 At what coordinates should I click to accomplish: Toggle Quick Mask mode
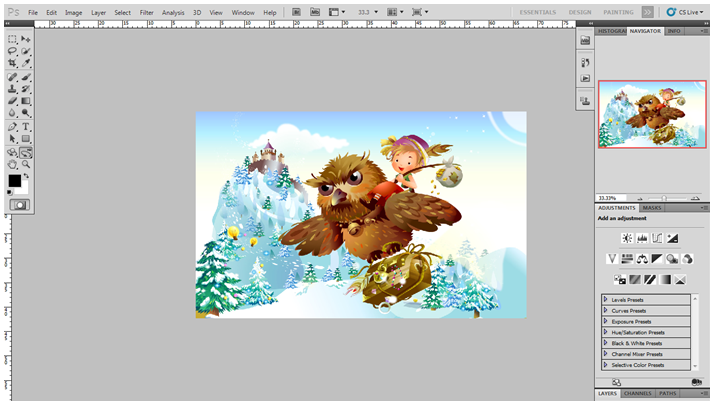pos(19,204)
